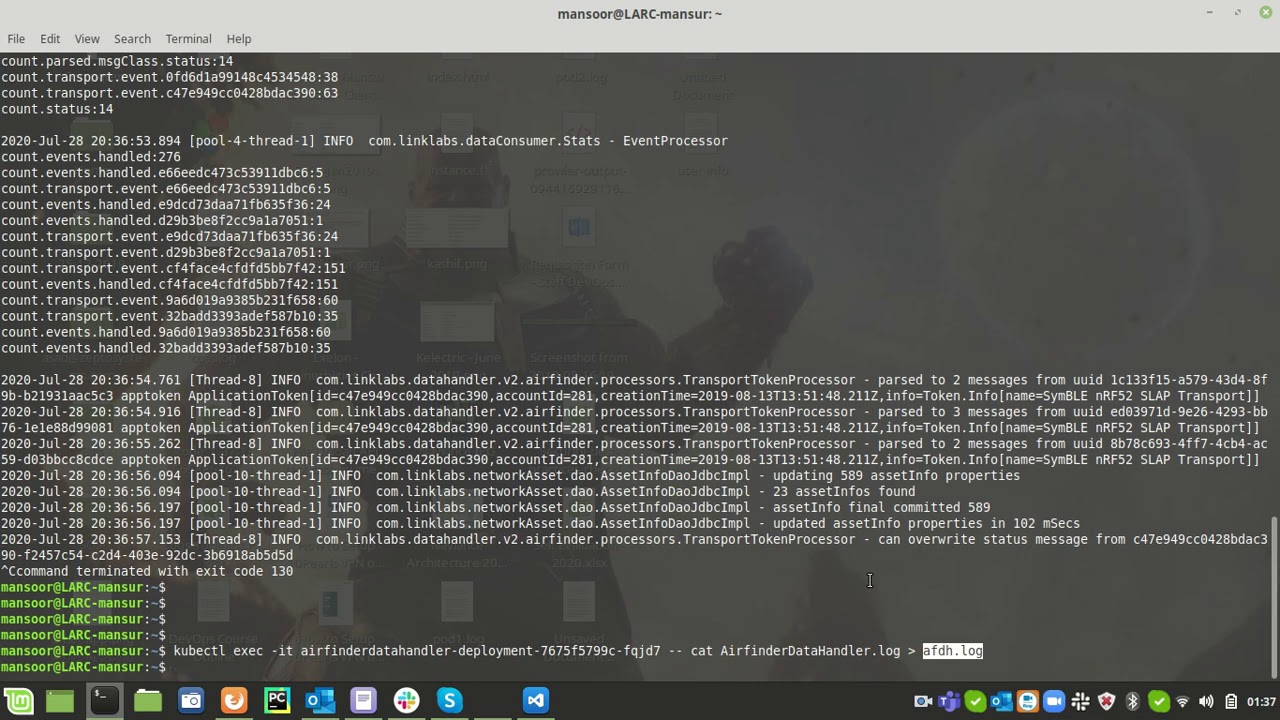Click the window title 'mansoor@LARC-mansur: ~'
The image size is (1280, 720).
pyautogui.click(x=640, y=14)
